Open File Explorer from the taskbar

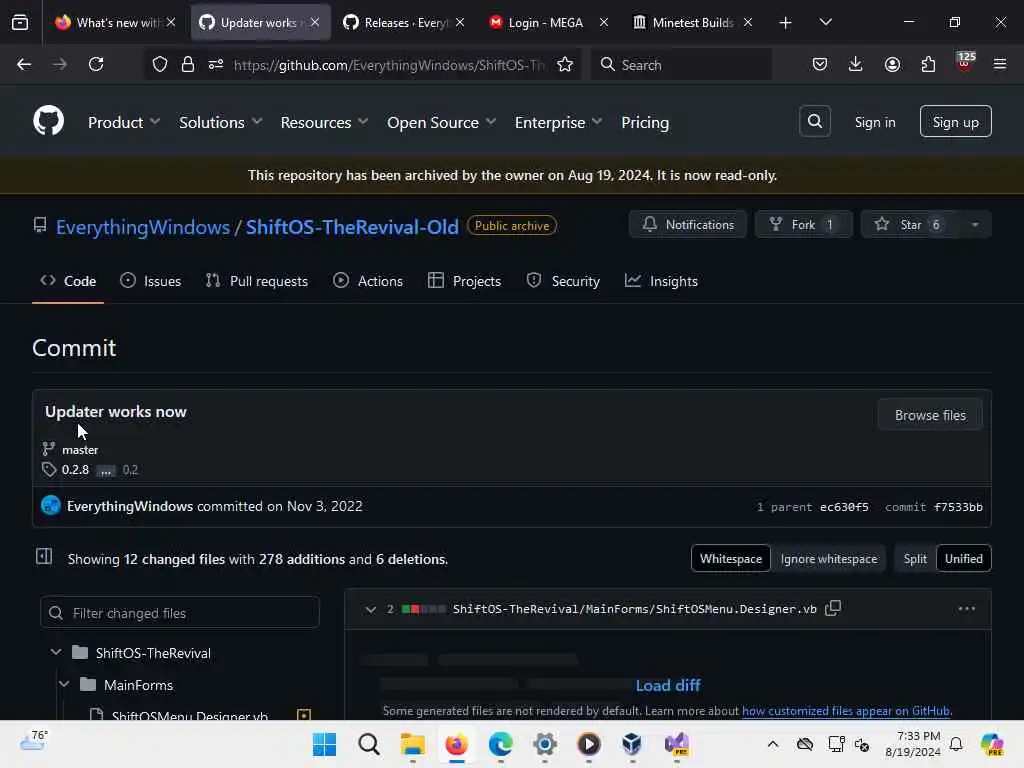(413, 744)
